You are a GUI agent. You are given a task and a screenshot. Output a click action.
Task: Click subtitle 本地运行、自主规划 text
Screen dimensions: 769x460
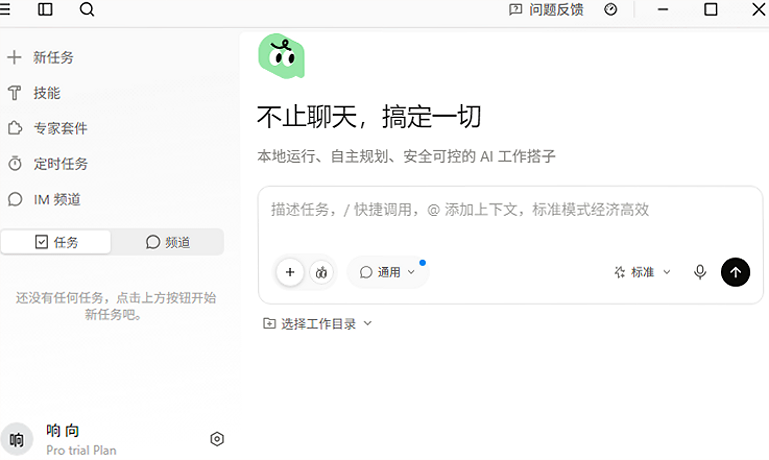tap(406, 156)
